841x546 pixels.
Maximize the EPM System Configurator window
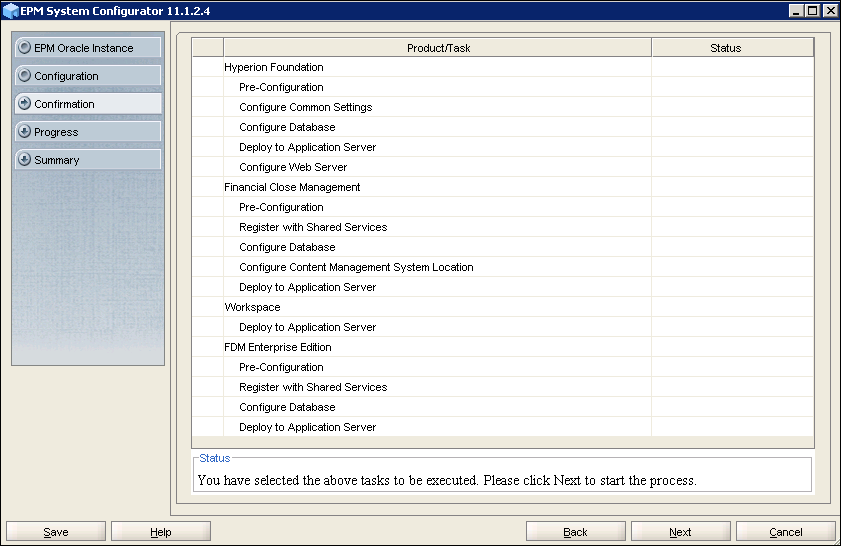(x=813, y=10)
